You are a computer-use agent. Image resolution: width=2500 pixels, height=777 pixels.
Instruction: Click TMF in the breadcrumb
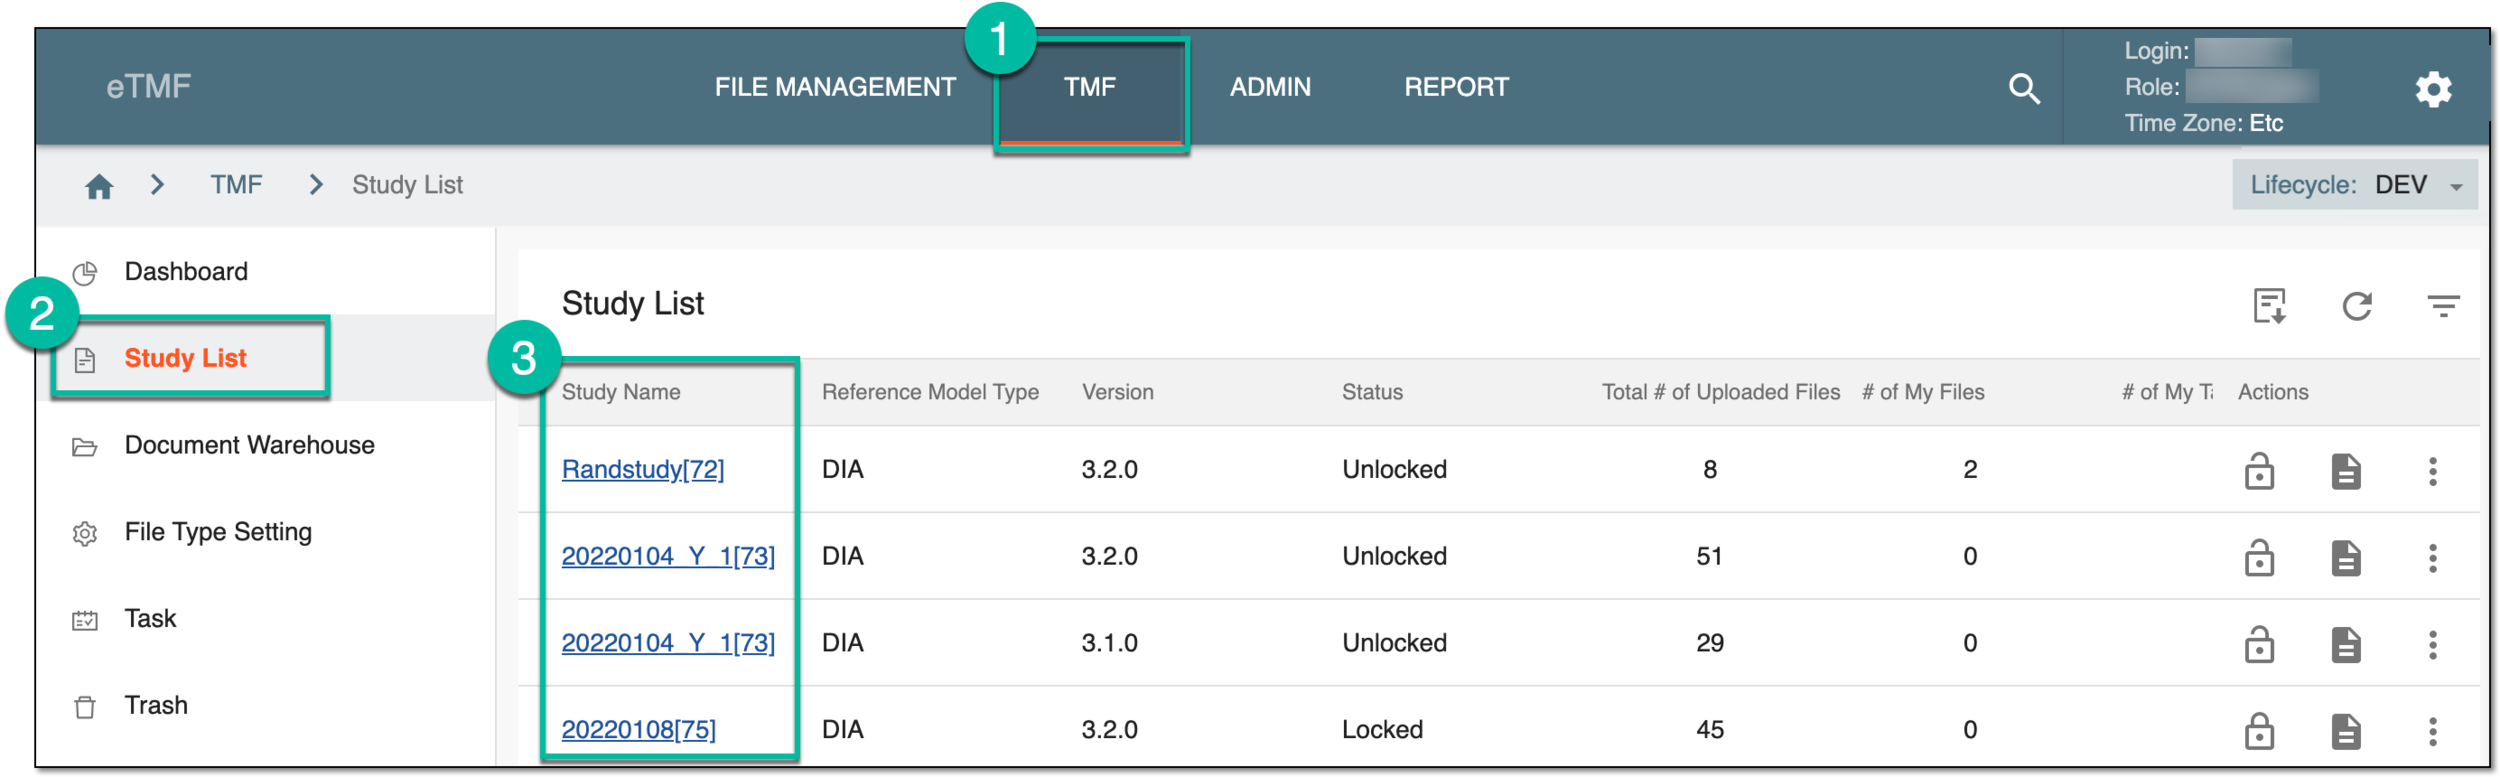tap(236, 185)
